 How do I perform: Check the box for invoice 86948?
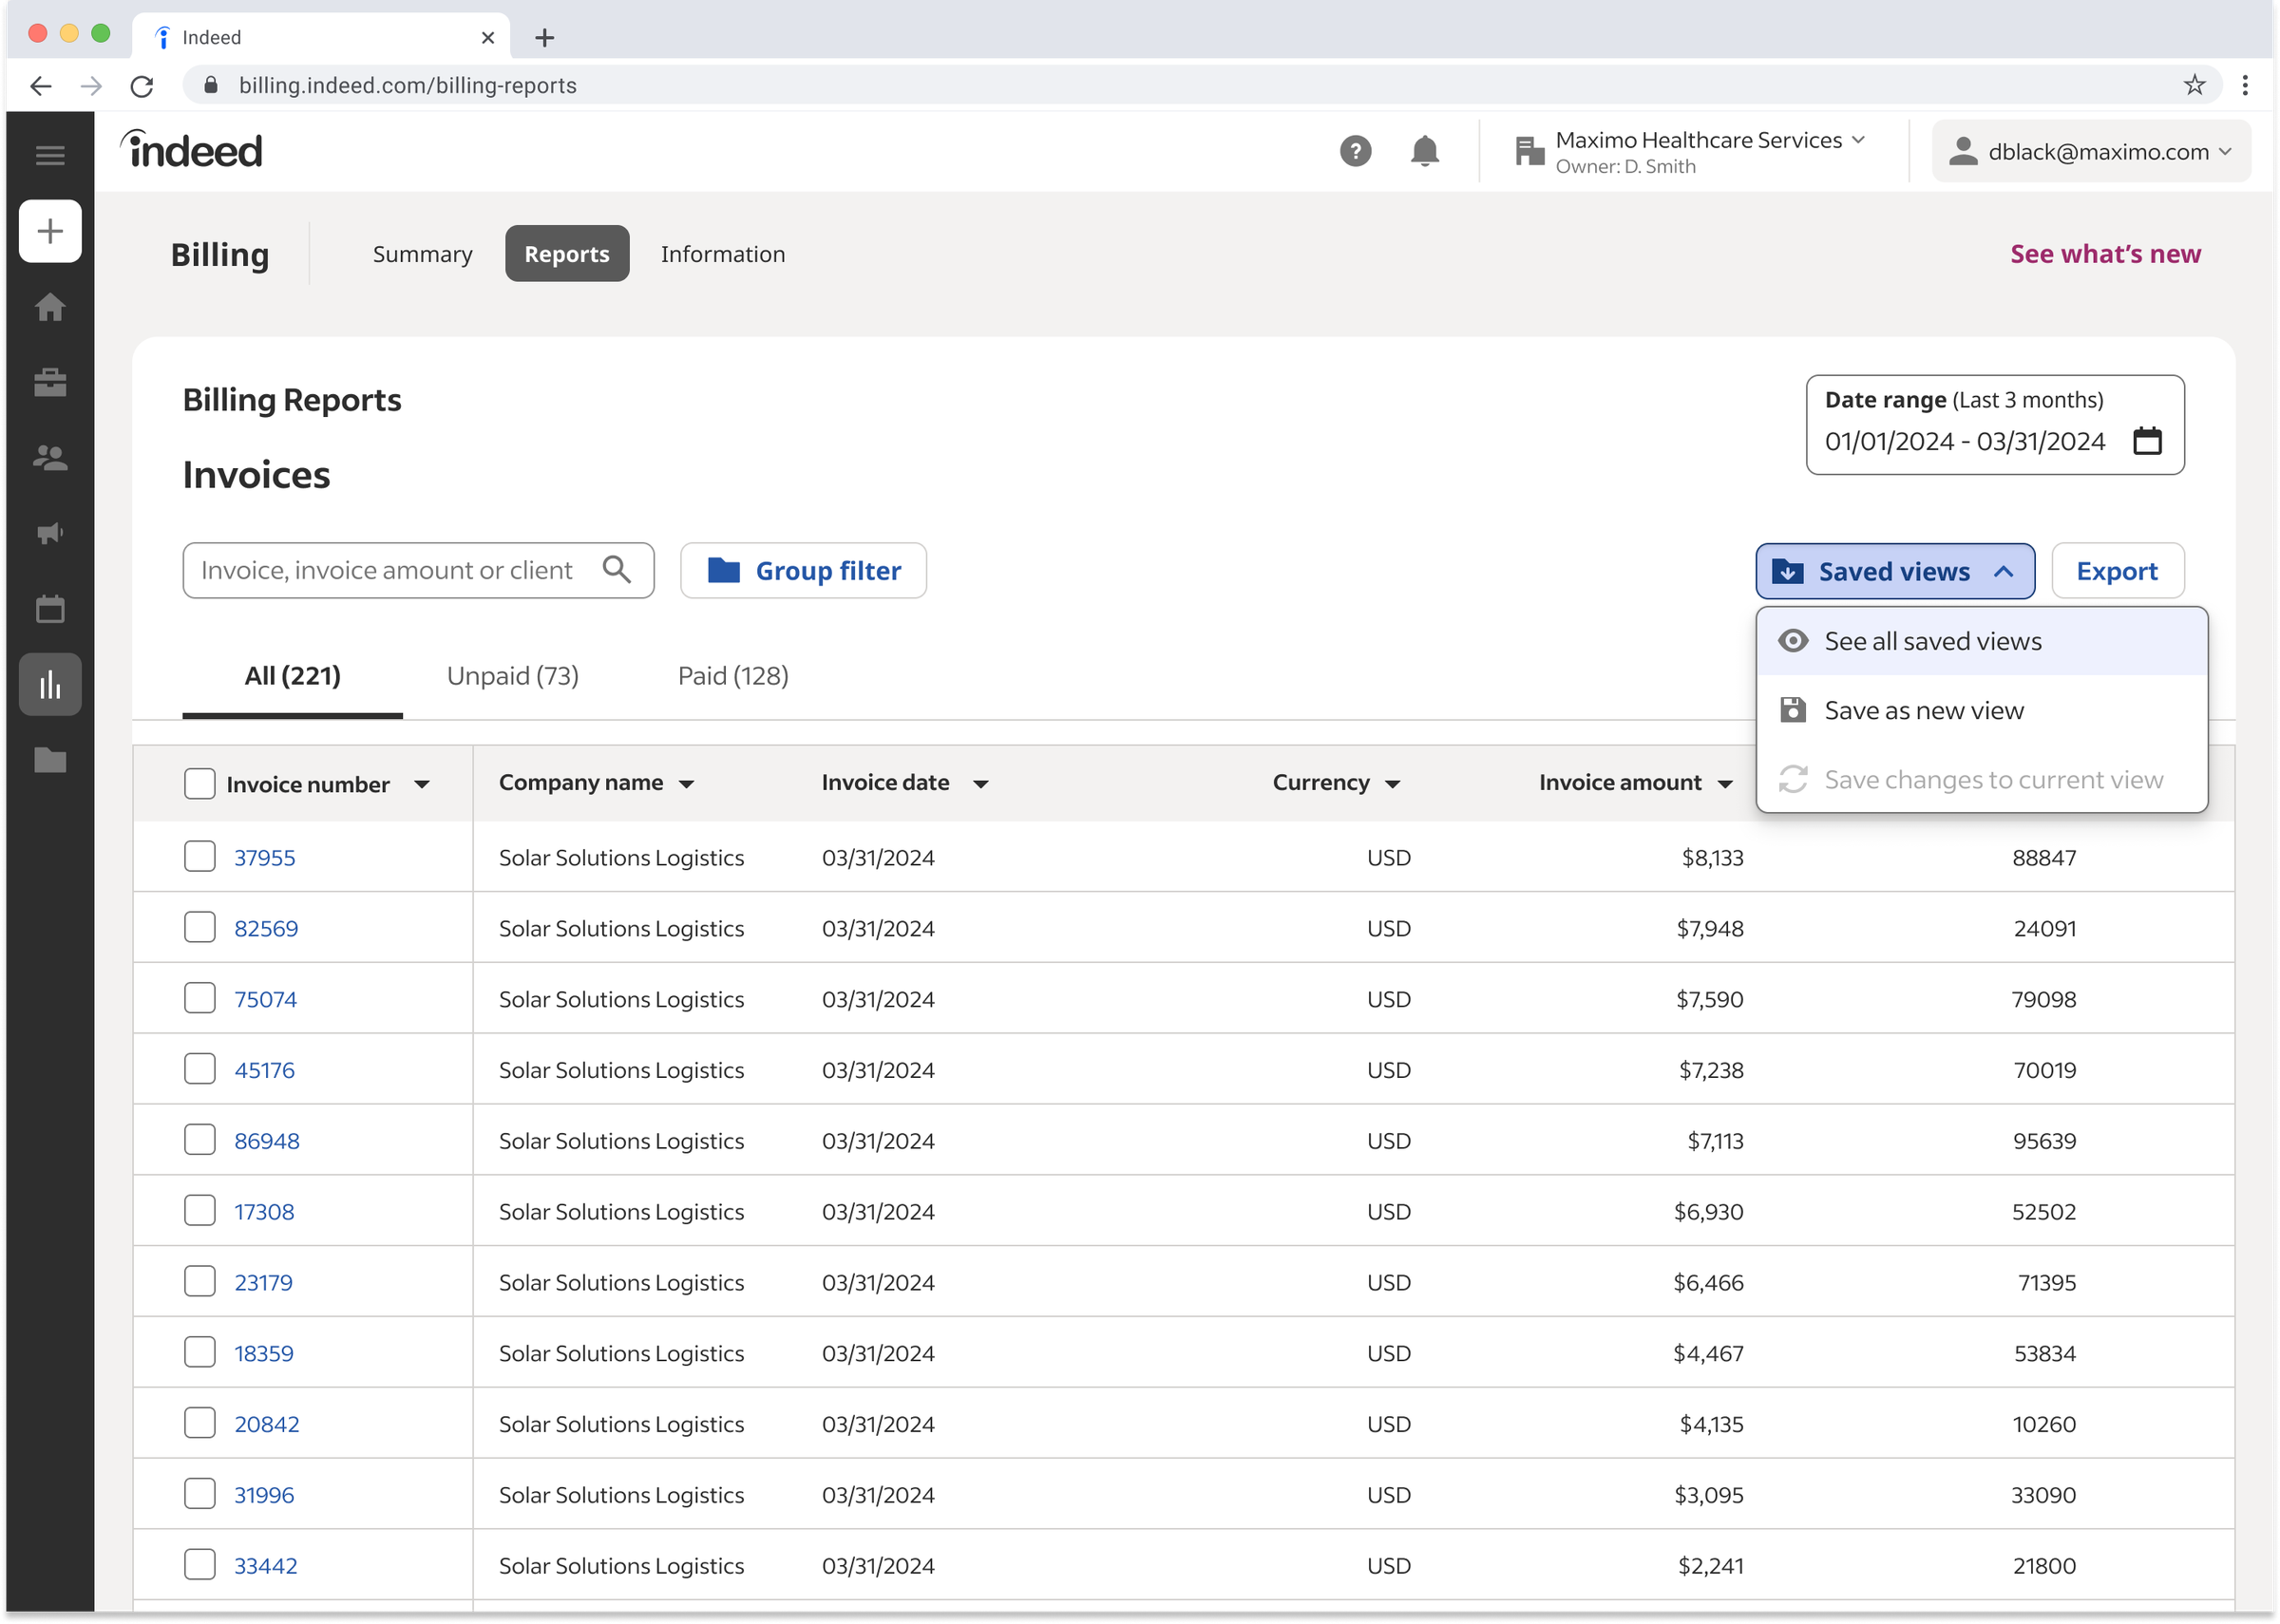pos(200,1141)
